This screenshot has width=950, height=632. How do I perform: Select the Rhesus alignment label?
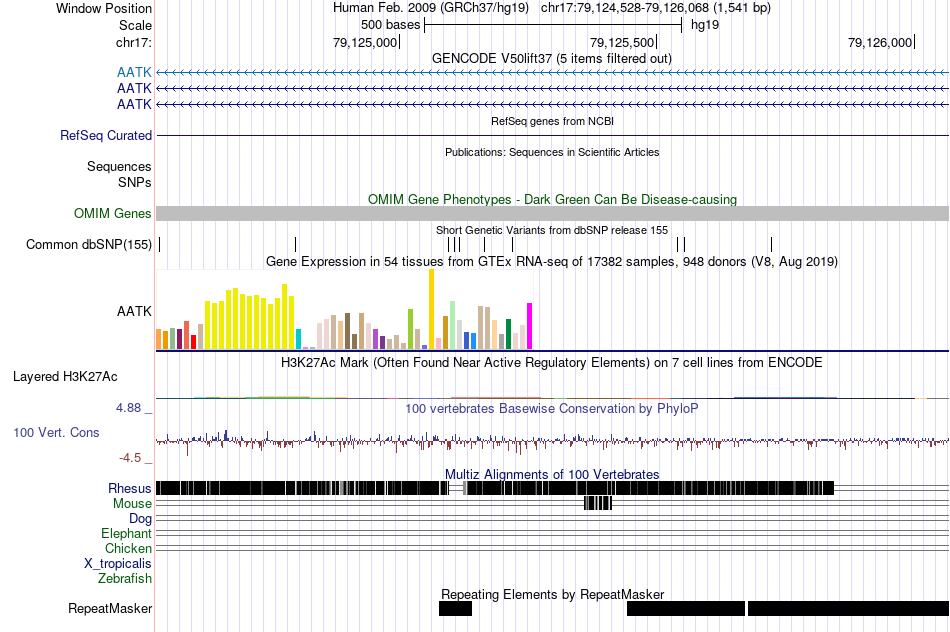tap(130, 488)
